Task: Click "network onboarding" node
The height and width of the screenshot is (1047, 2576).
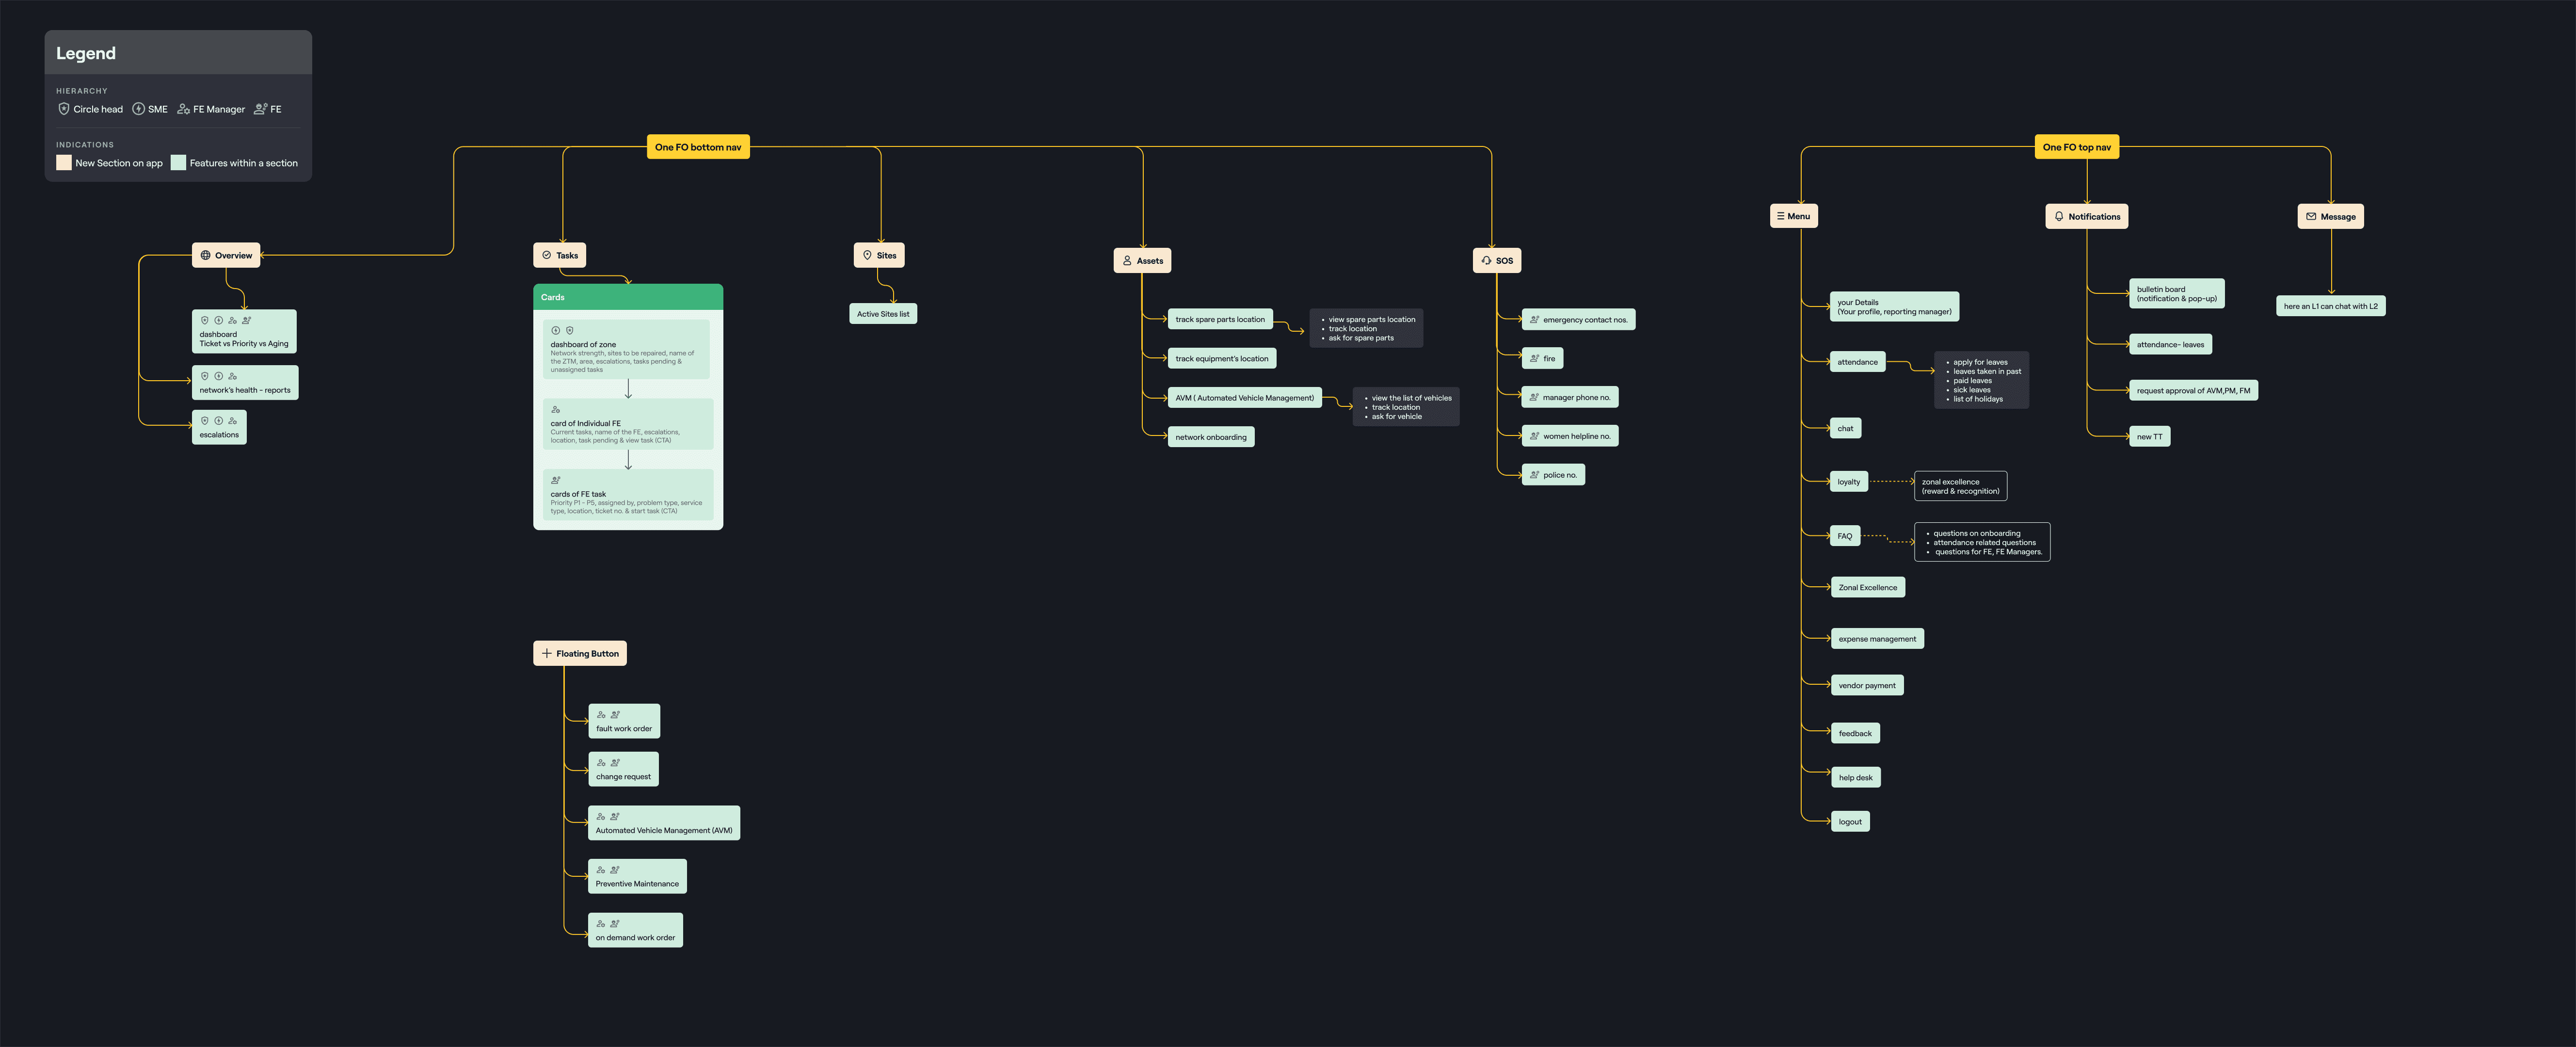Action: tap(1211, 437)
